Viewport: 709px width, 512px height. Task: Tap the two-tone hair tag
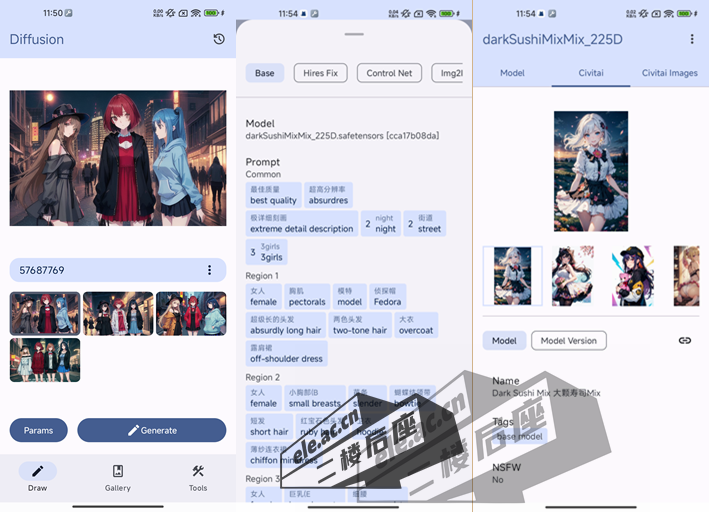coord(360,325)
